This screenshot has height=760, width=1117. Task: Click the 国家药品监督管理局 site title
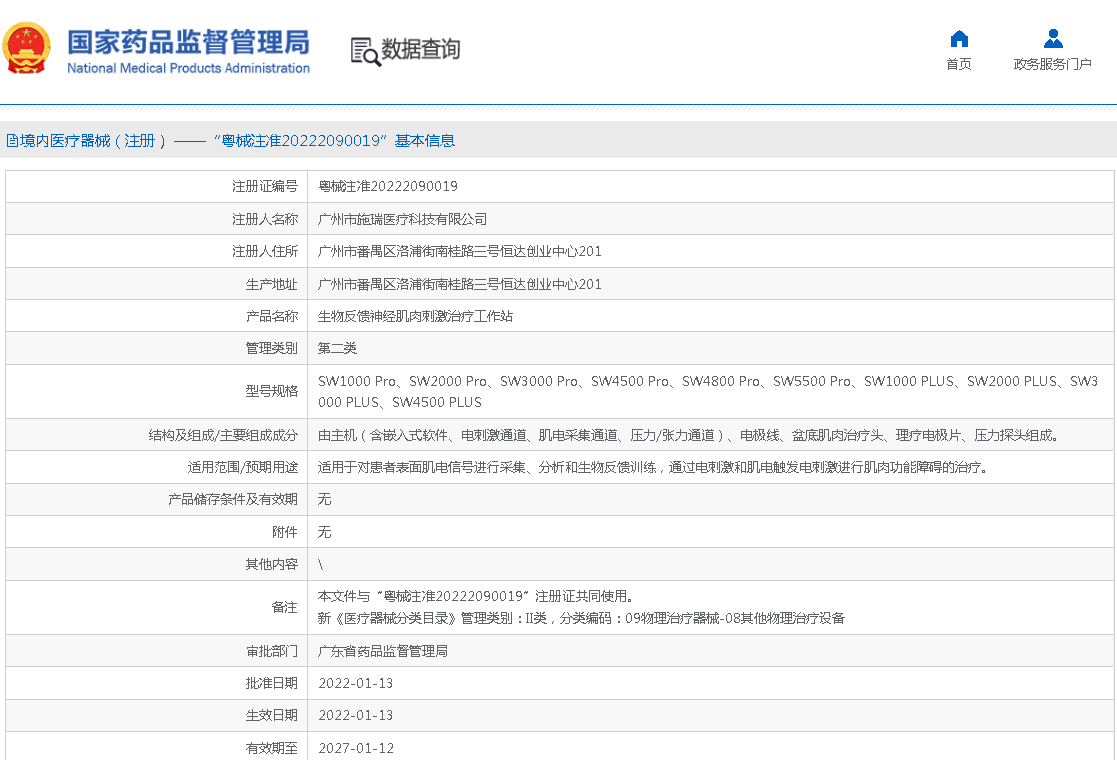(188, 42)
